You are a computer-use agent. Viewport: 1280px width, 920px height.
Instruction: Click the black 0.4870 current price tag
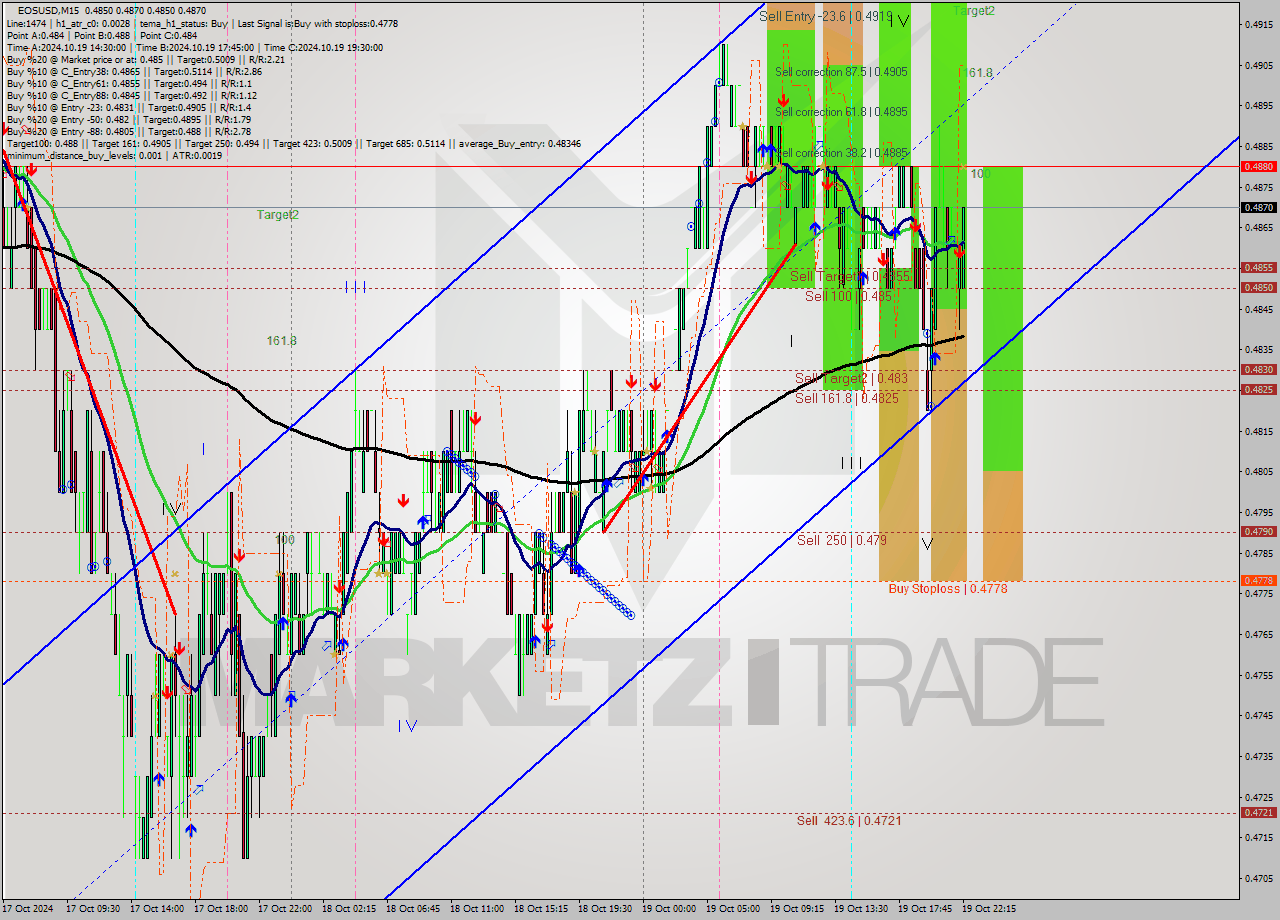[1258, 208]
